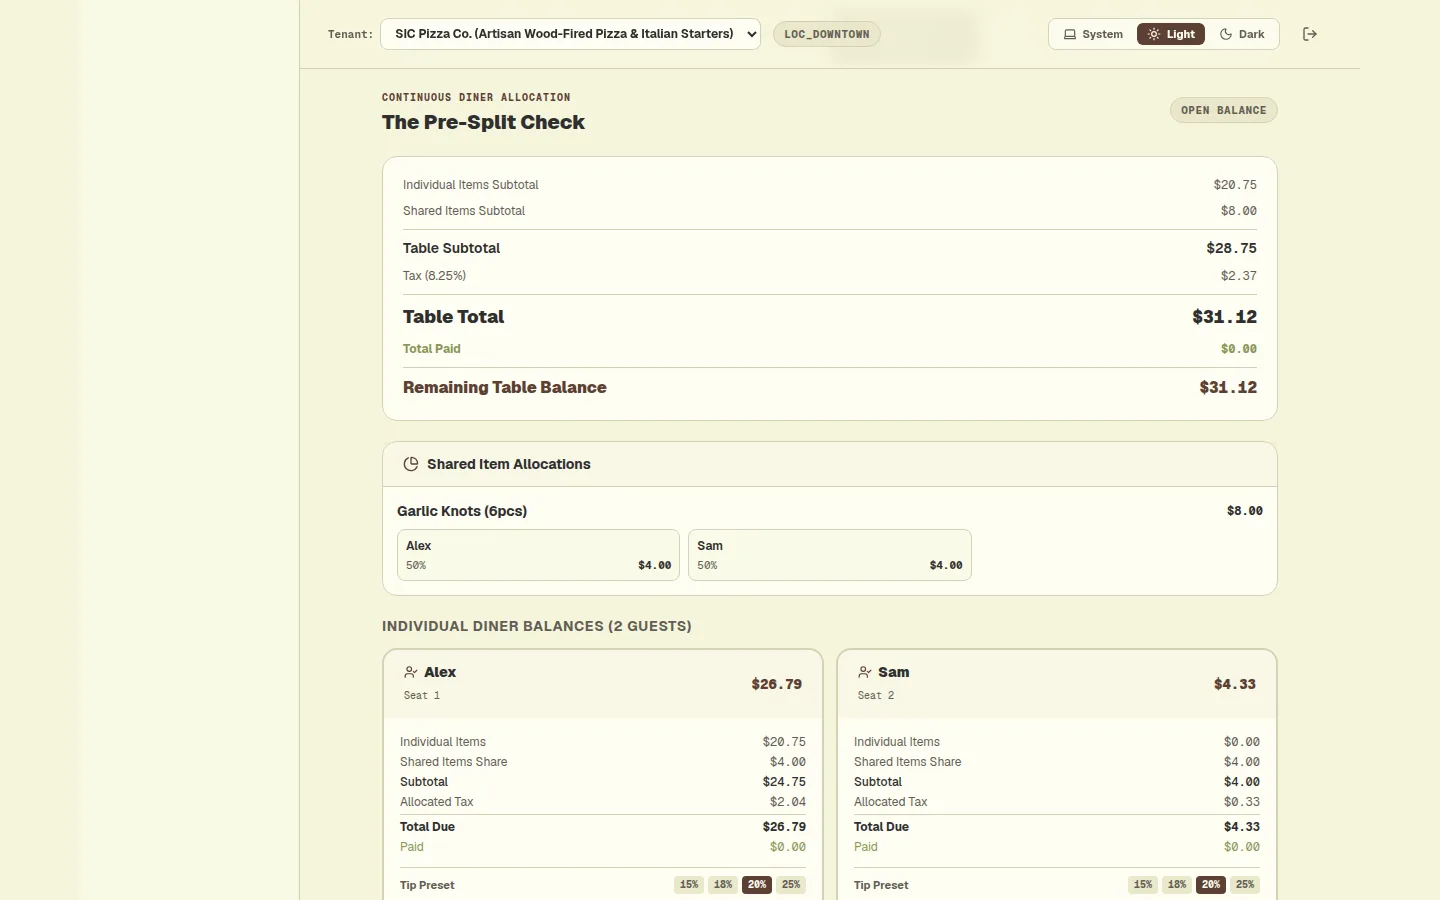Click the Remaining Table Balance label

505,387
